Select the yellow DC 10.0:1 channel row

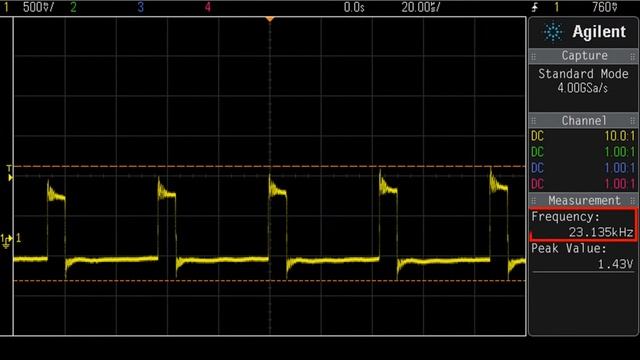(583, 136)
